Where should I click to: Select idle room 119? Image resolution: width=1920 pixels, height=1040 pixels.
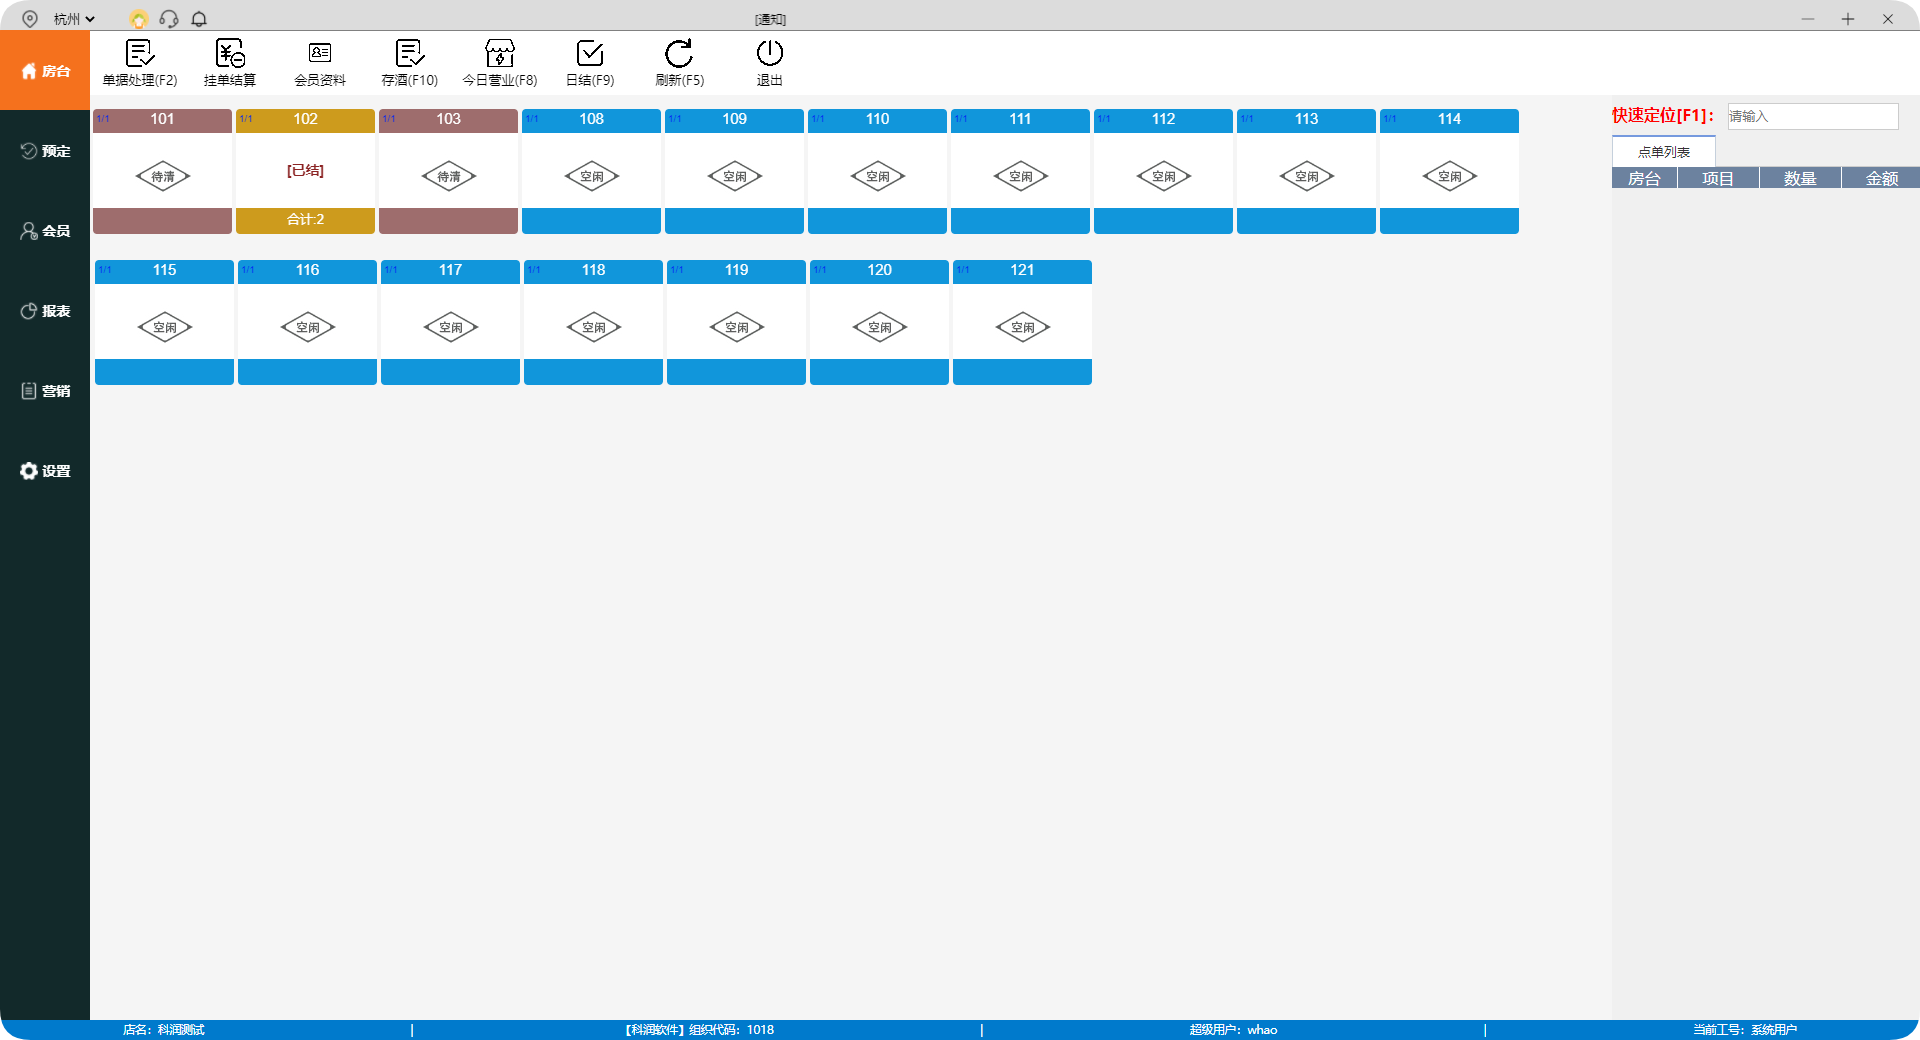pos(736,322)
